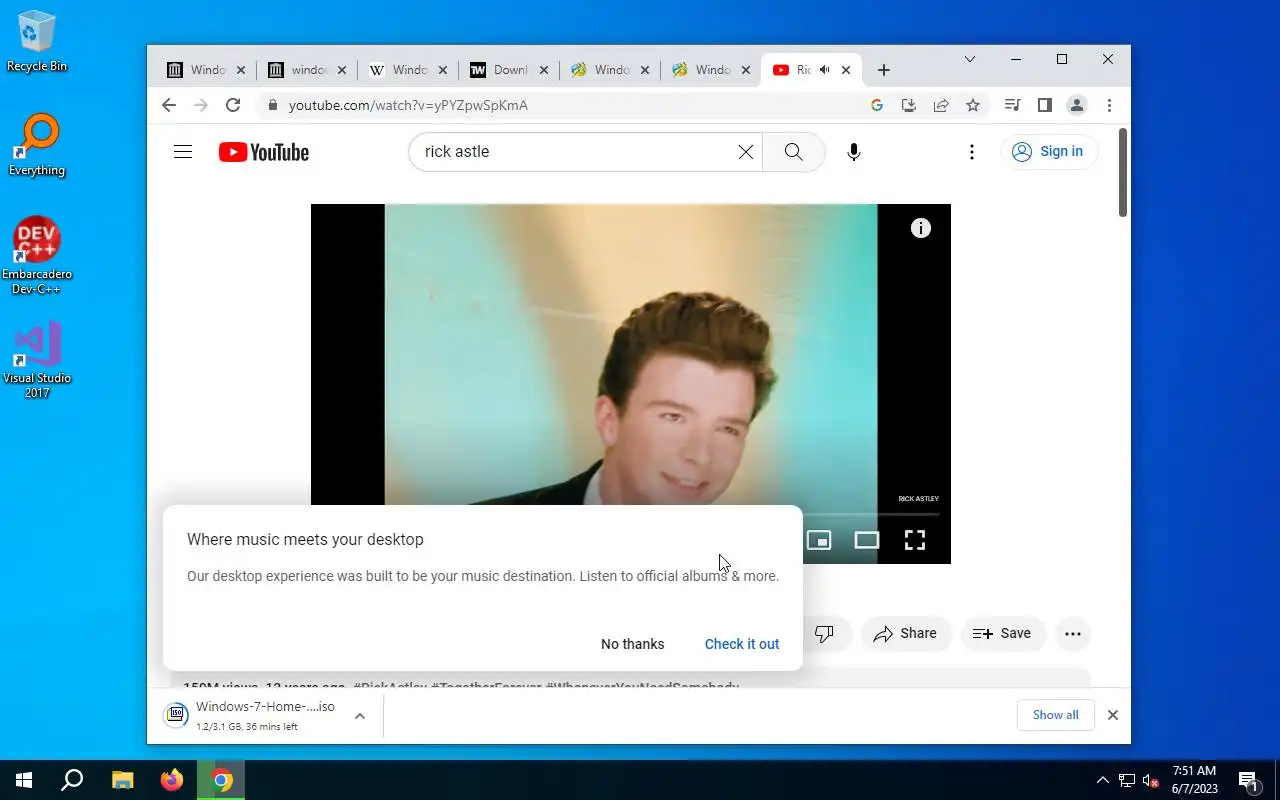Open the notification center
The width and height of the screenshot is (1280, 800).
[x=1248, y=780]
